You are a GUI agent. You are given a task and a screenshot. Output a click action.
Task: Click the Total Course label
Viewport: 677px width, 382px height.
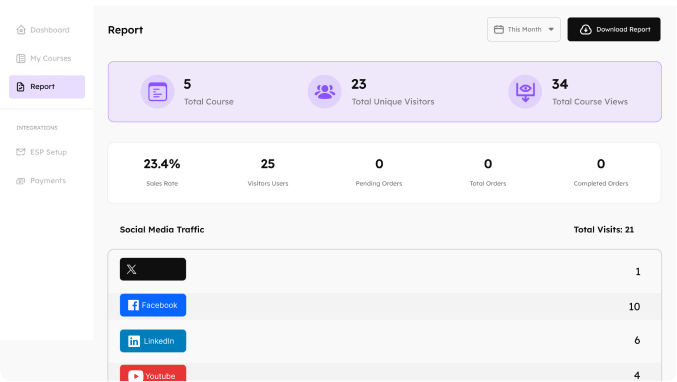pyautogui.click(x=209, y=102)
